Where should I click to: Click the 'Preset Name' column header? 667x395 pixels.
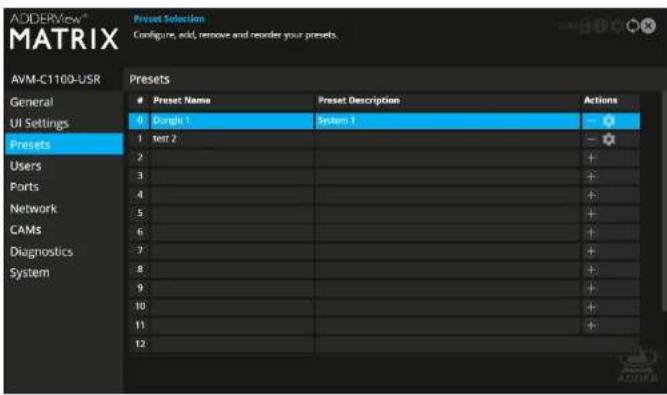(182, 100)
